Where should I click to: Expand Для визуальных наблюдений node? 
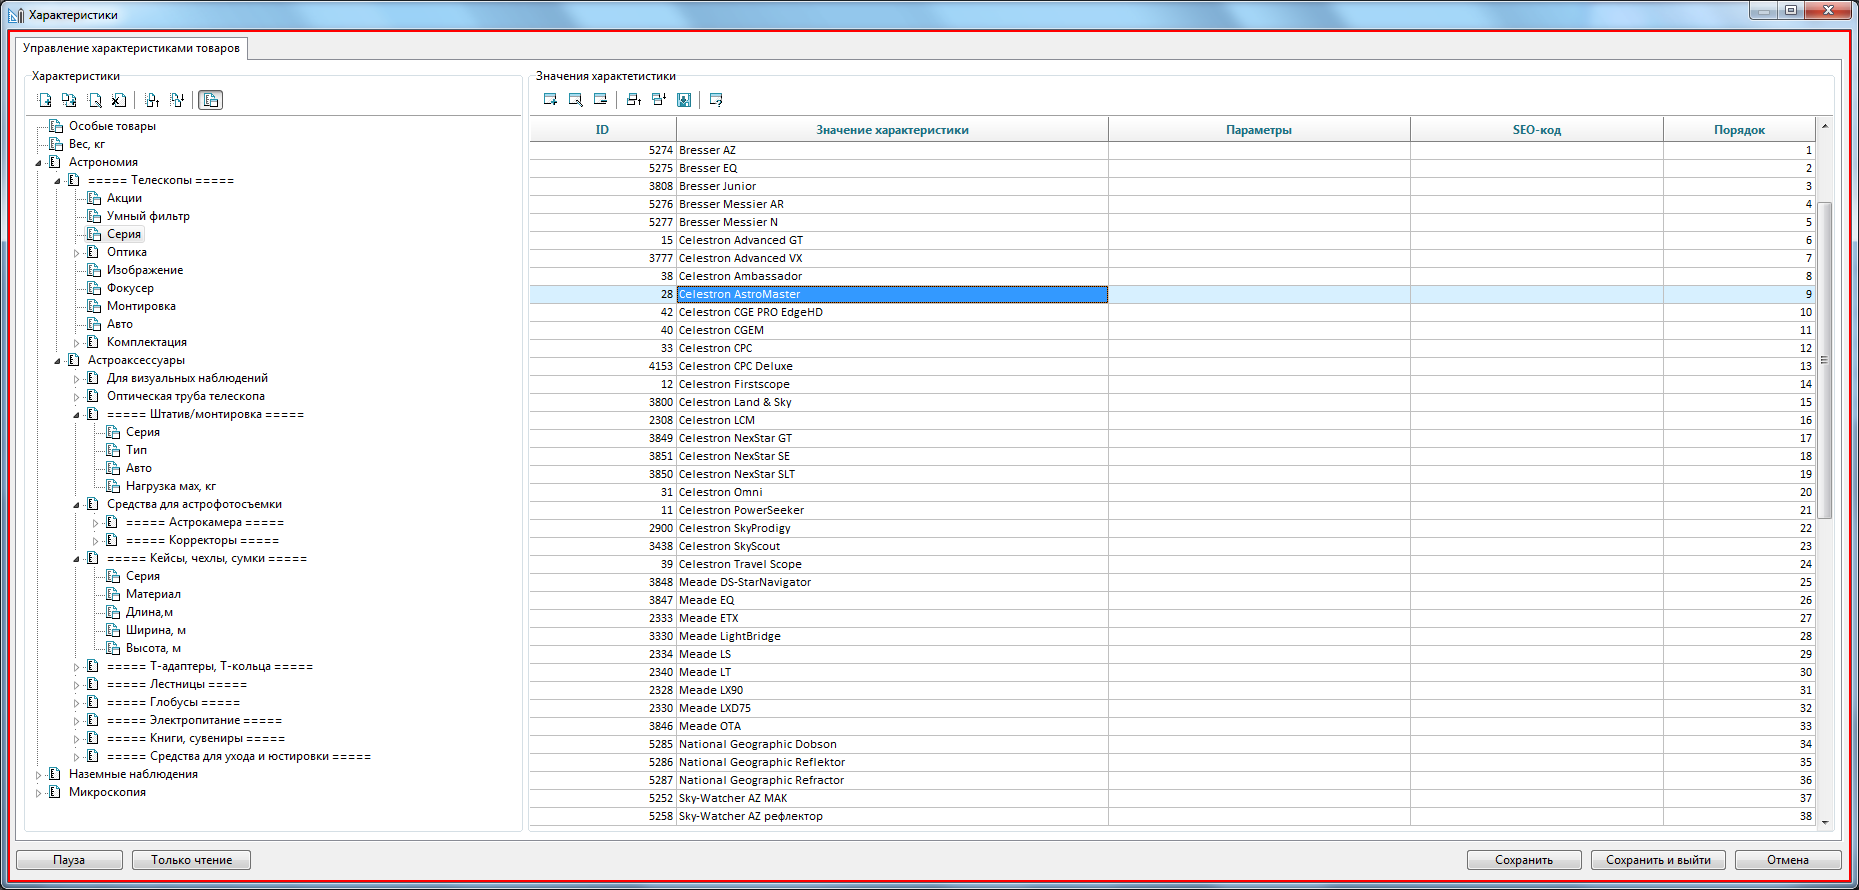click(77, 379)
